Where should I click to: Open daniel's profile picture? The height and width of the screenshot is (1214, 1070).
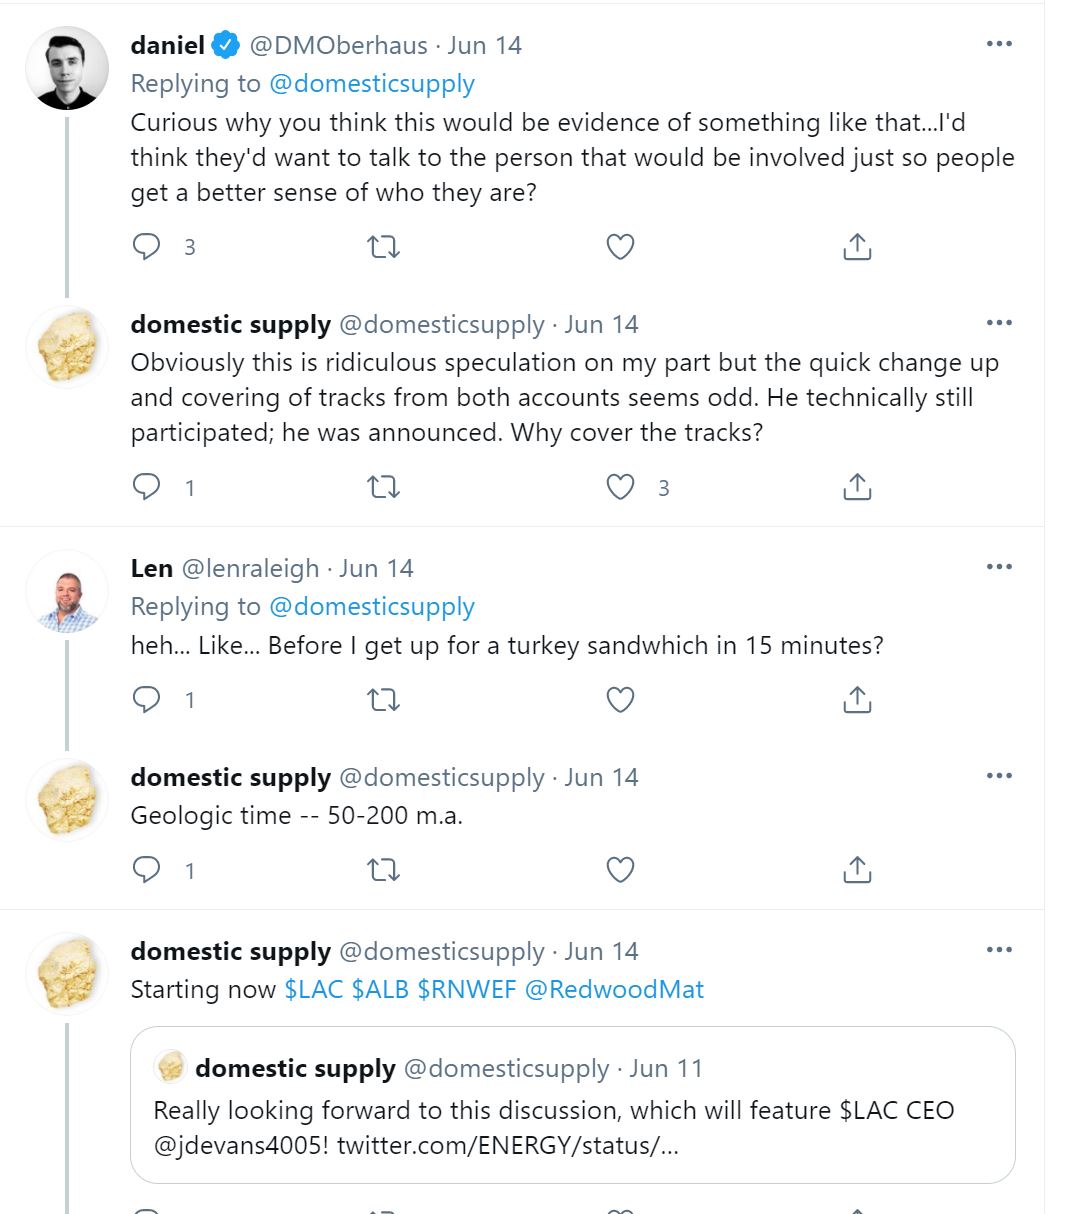pyautogui.click(x=67, y=67)
